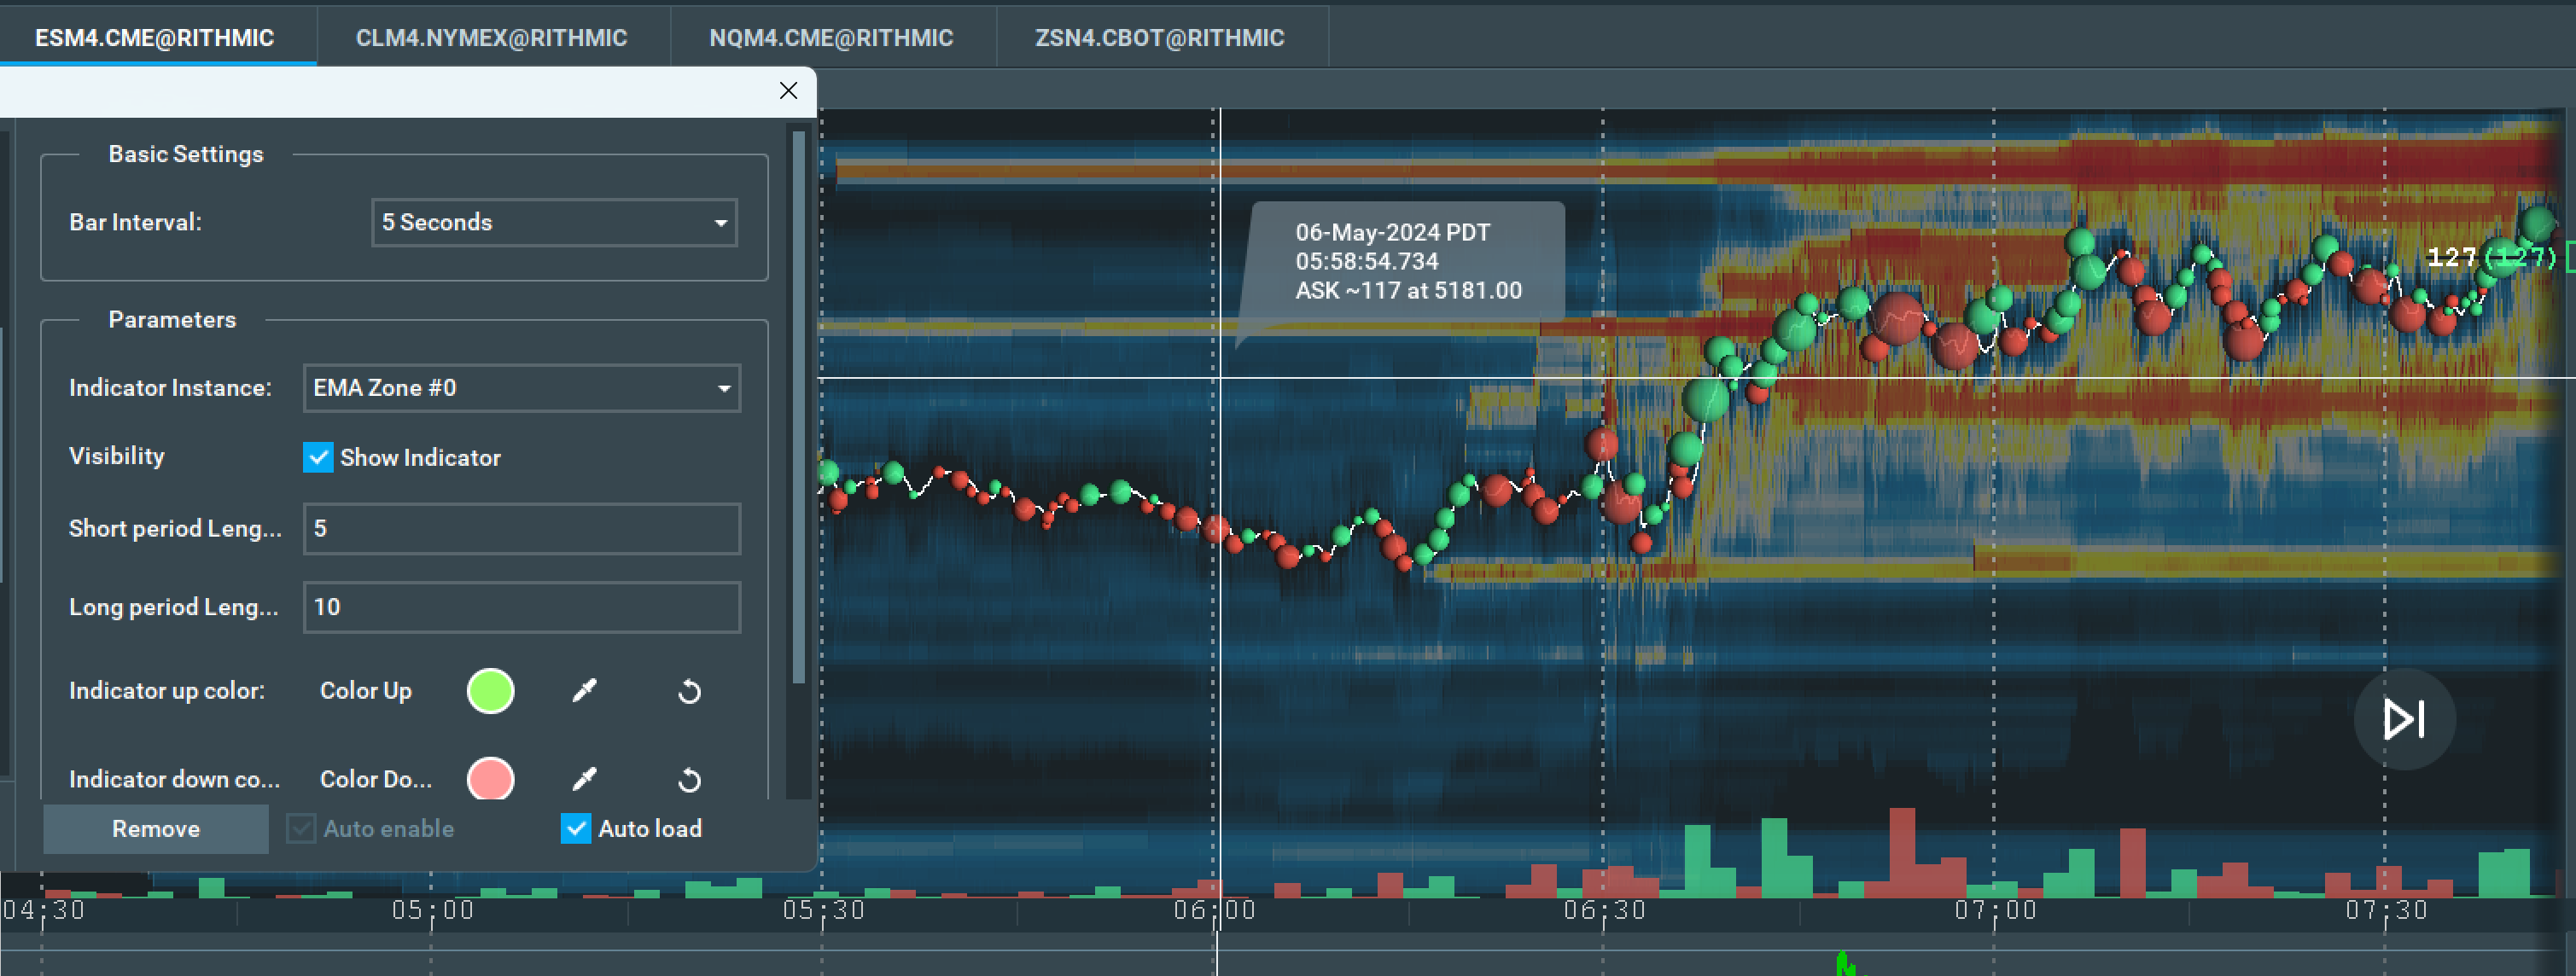2576x976 pixels.
Task: Click eyedropper for Indicator down color
Action: click(x=585, y=778)
